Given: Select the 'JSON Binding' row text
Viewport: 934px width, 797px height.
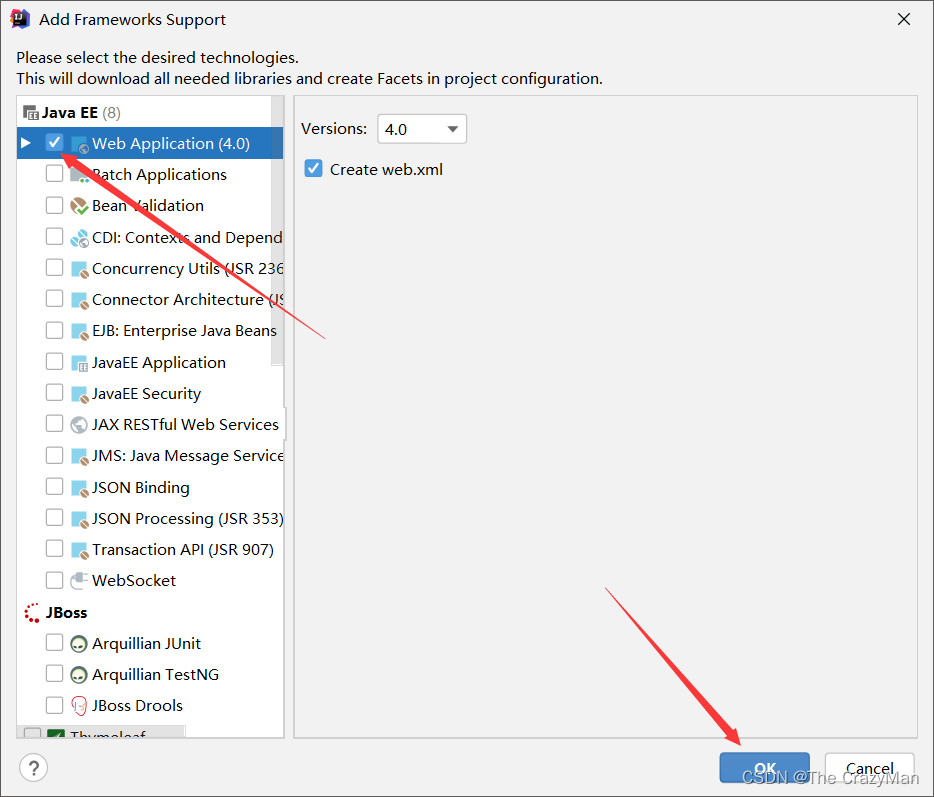Looking at the screenshot, I should pos(141,488).
